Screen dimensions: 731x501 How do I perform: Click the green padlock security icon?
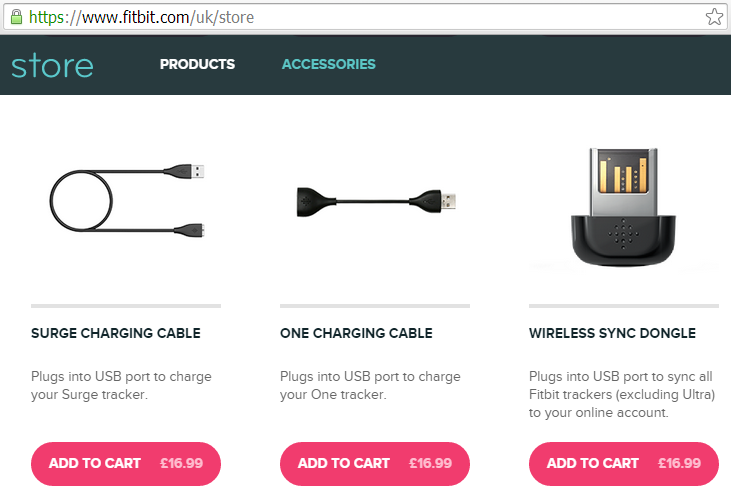click(x=15, y=17)
